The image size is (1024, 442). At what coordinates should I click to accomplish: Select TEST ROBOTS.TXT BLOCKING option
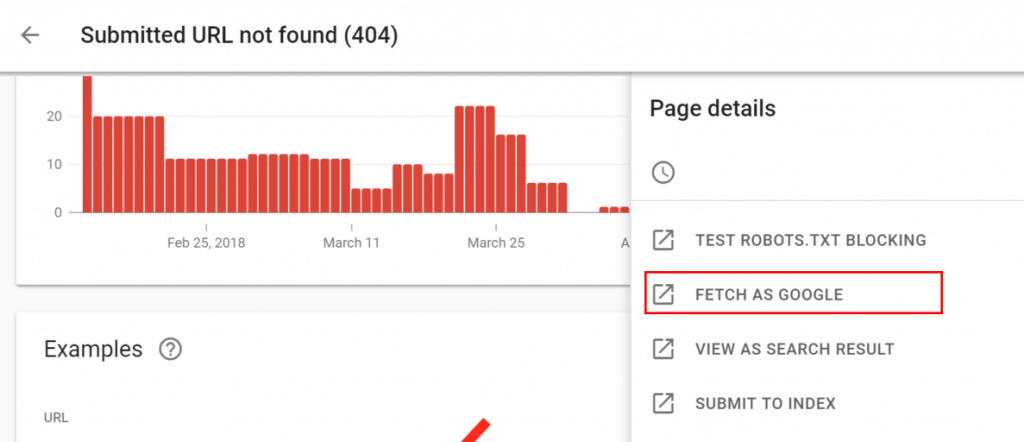pos(810,240)
